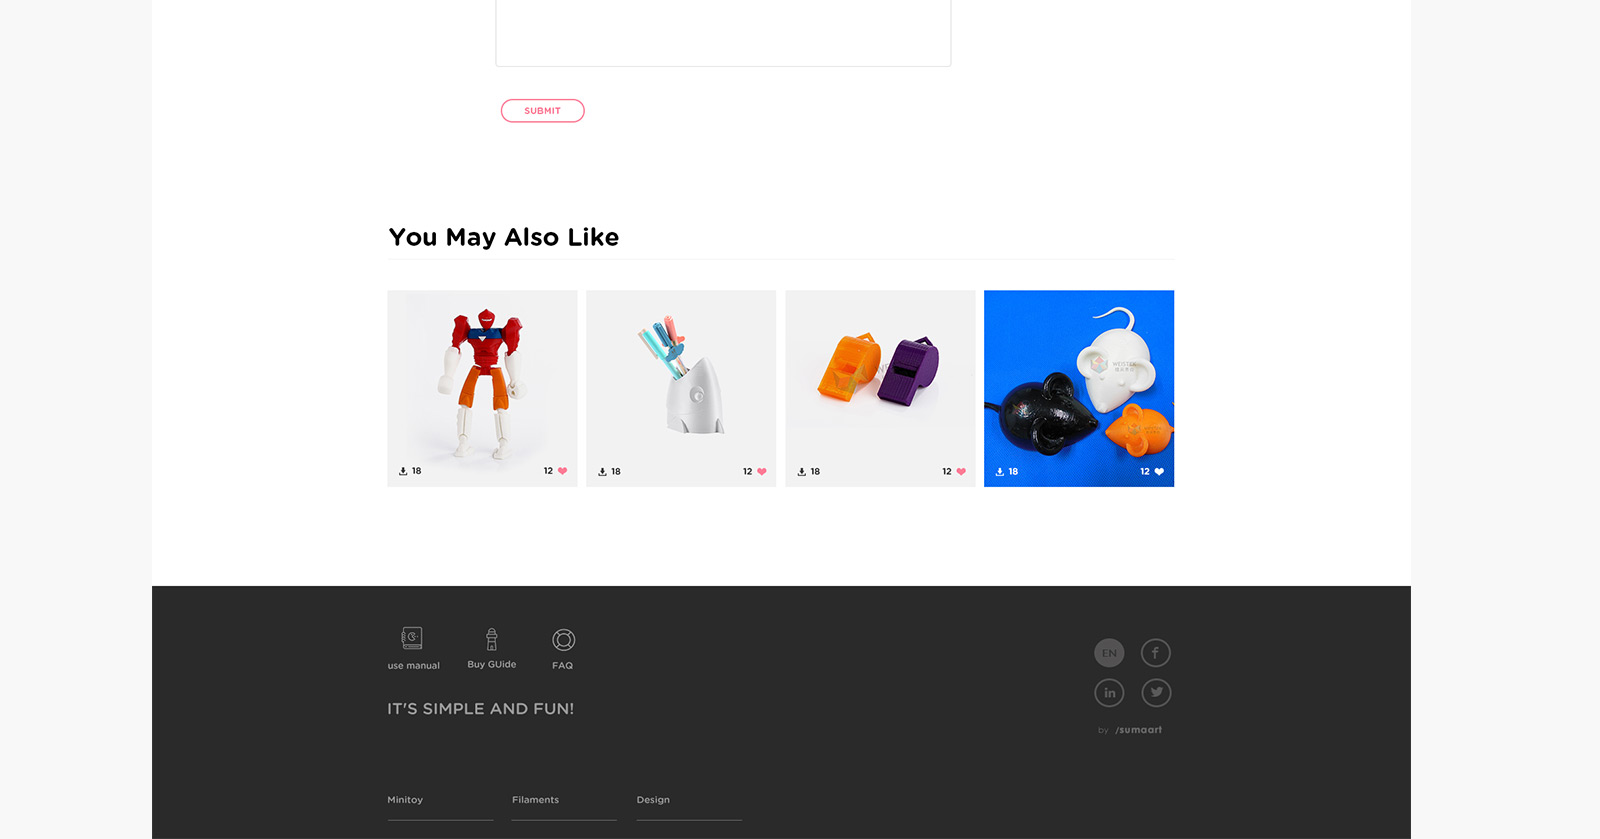Open the mouse models thumbnail
1600x839 pixels.
(x=1079, y=388)
